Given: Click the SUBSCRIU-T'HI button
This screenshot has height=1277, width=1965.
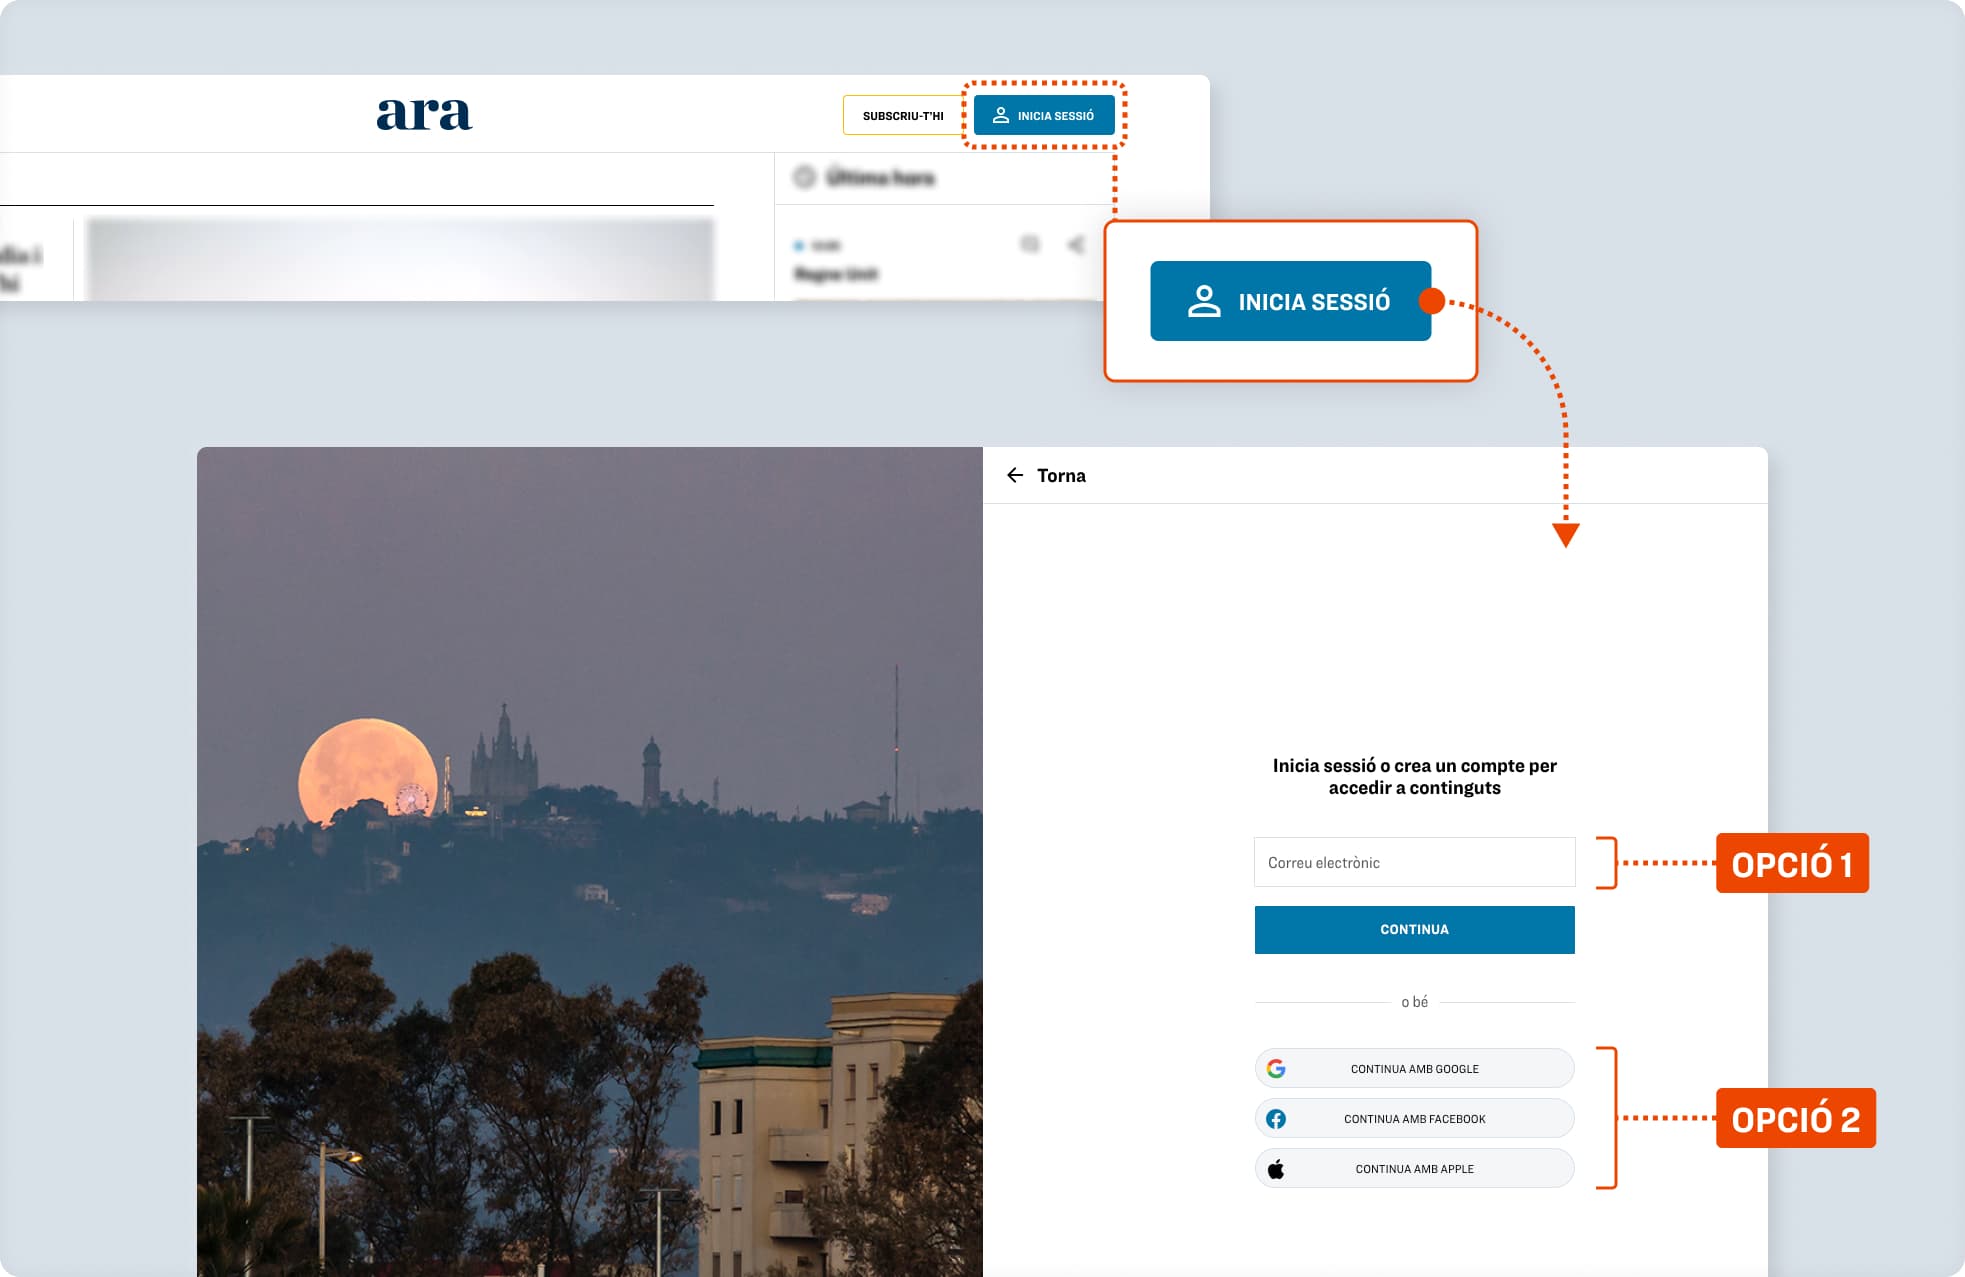Looking at the screenshot, I should click(x=902, y=116).
